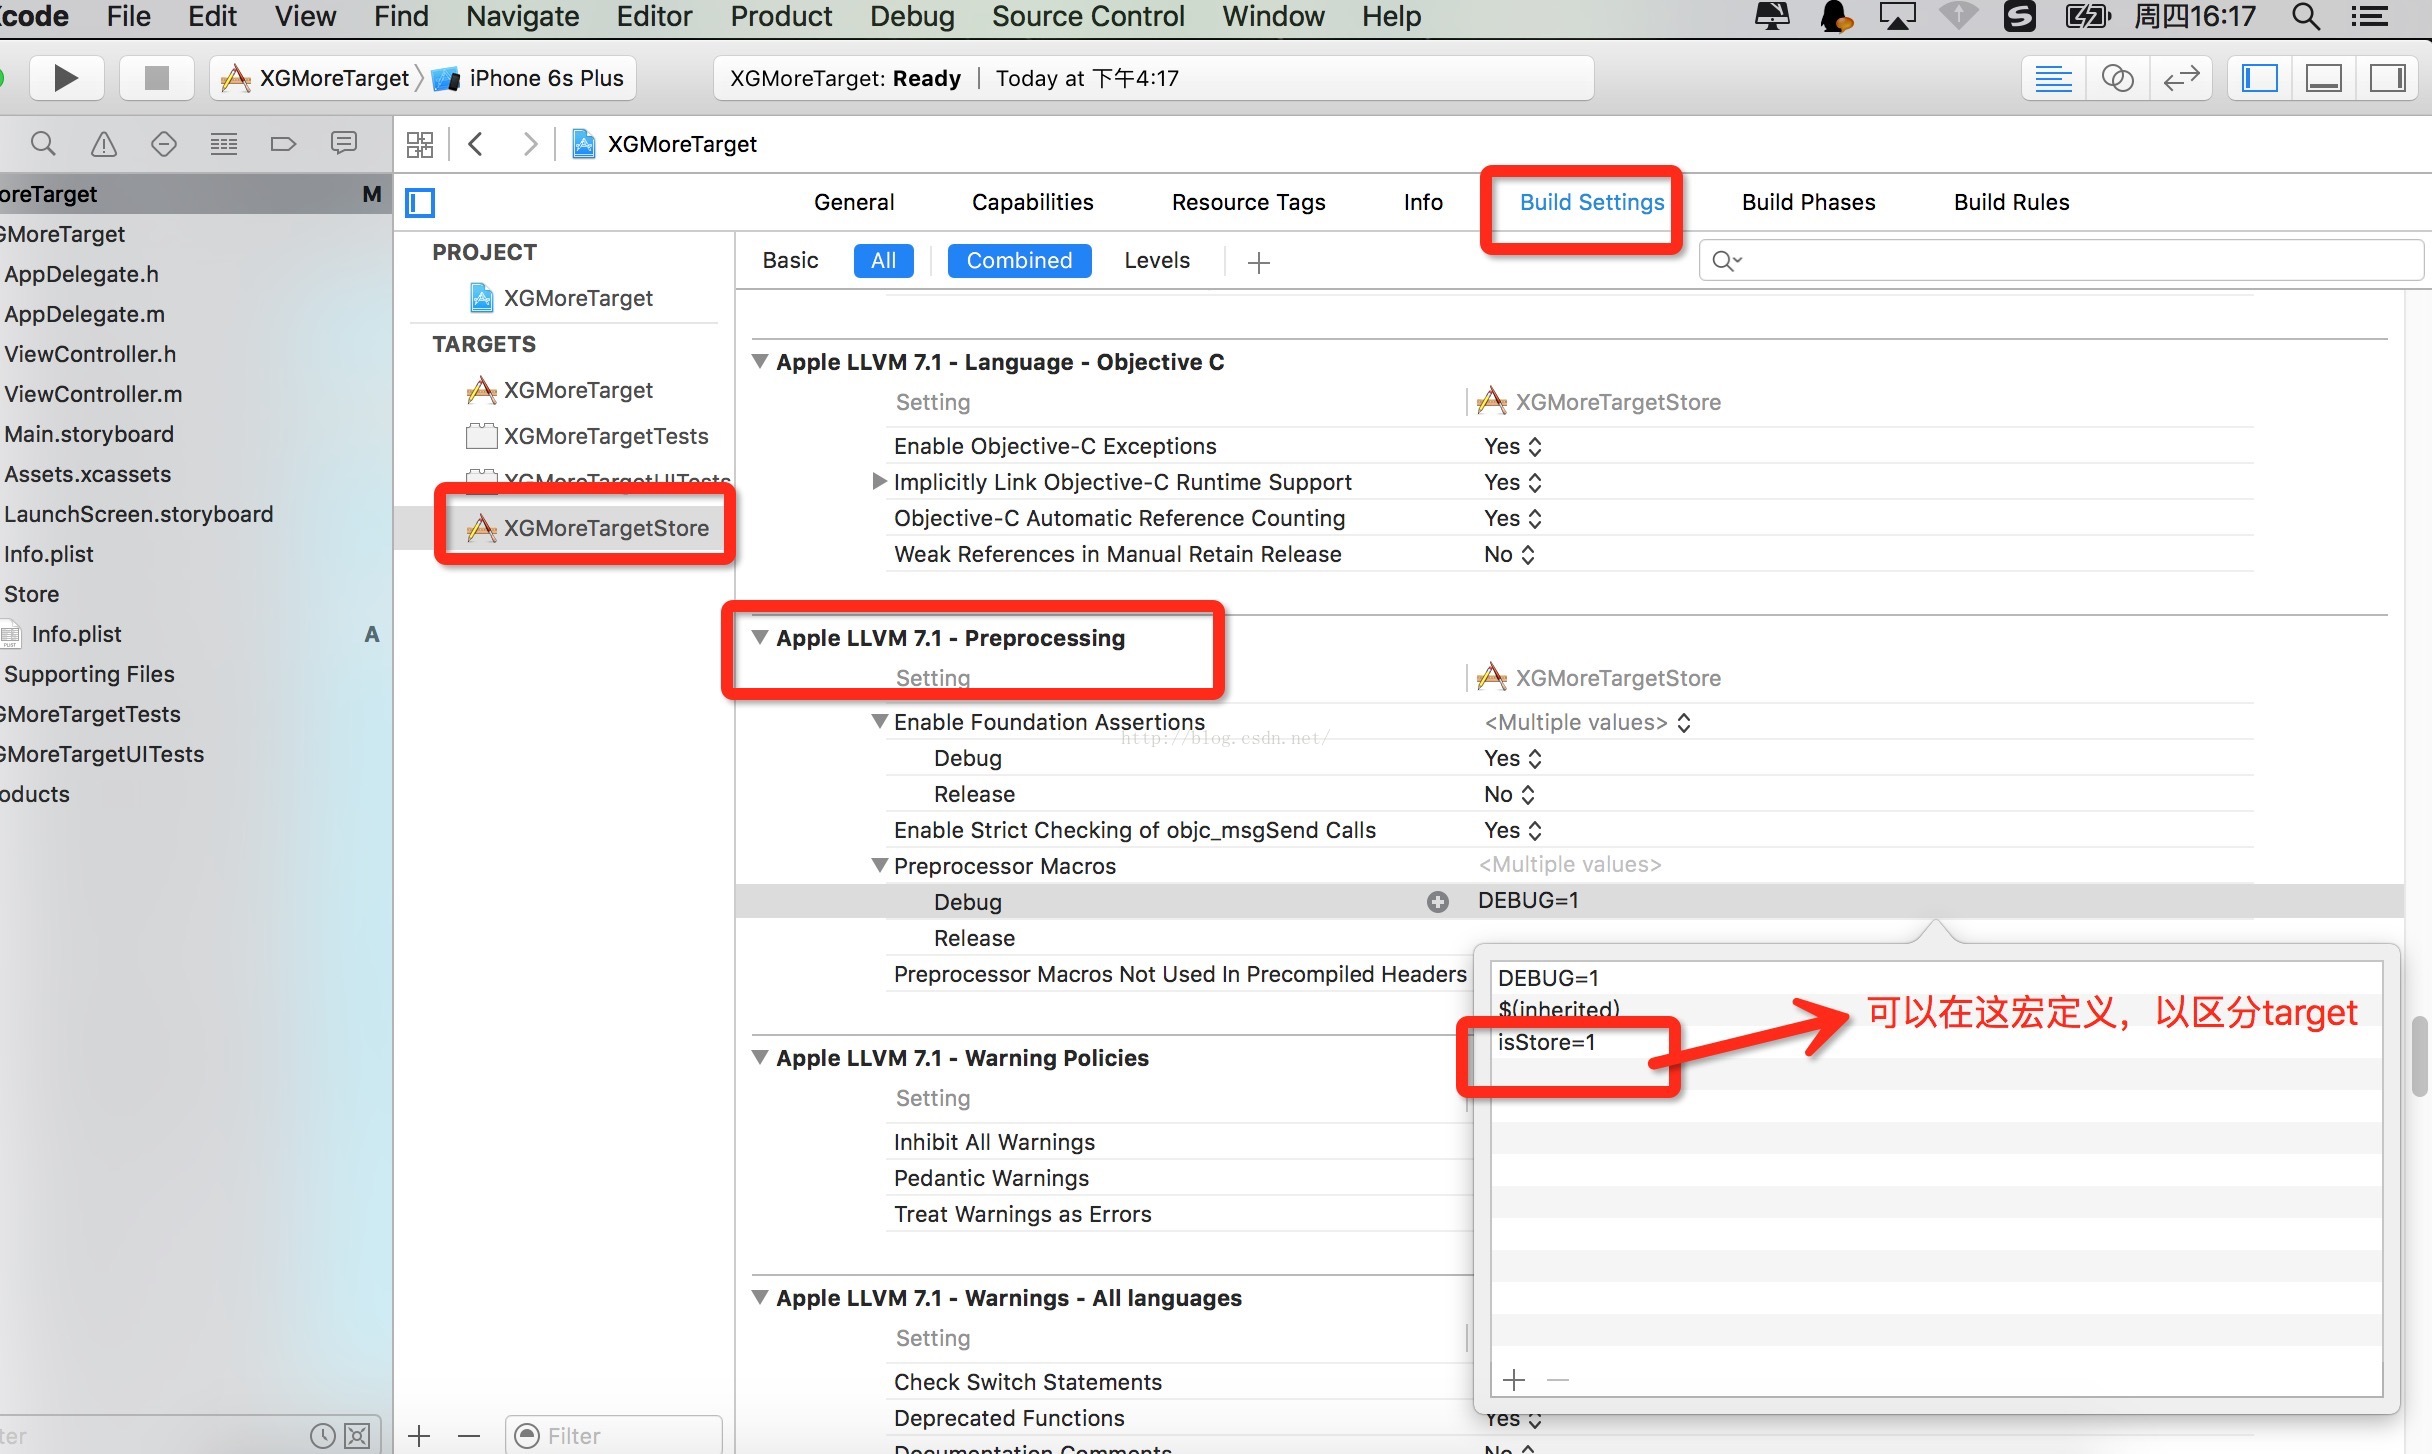Show the Version editor
This screenshot has width=2432, height=1454.
pos(2181,78)
